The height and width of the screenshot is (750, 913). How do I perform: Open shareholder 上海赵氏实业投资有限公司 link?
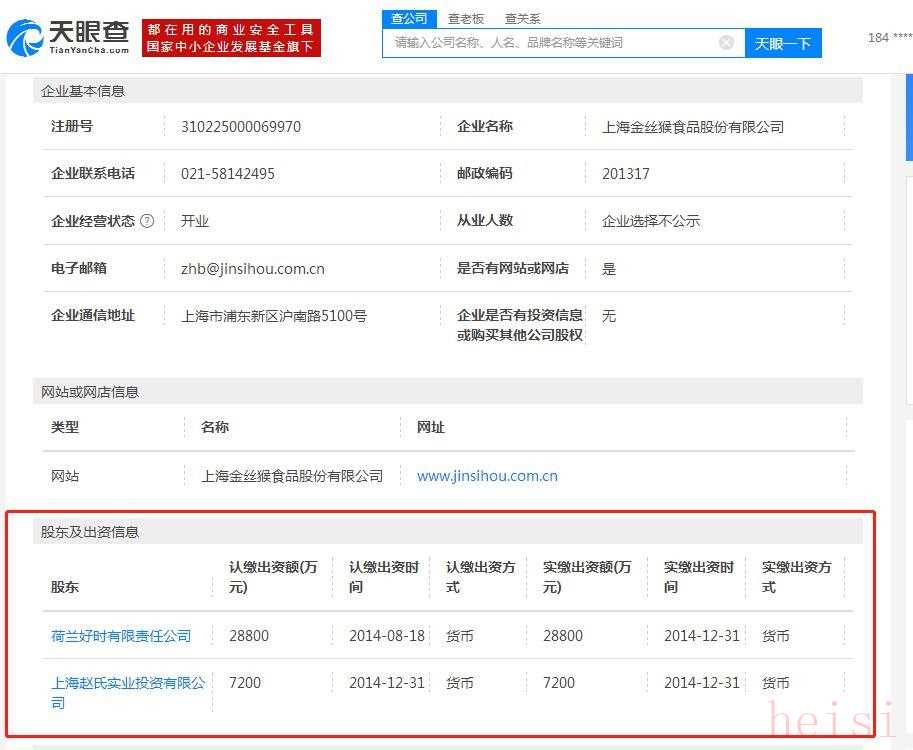128,692
